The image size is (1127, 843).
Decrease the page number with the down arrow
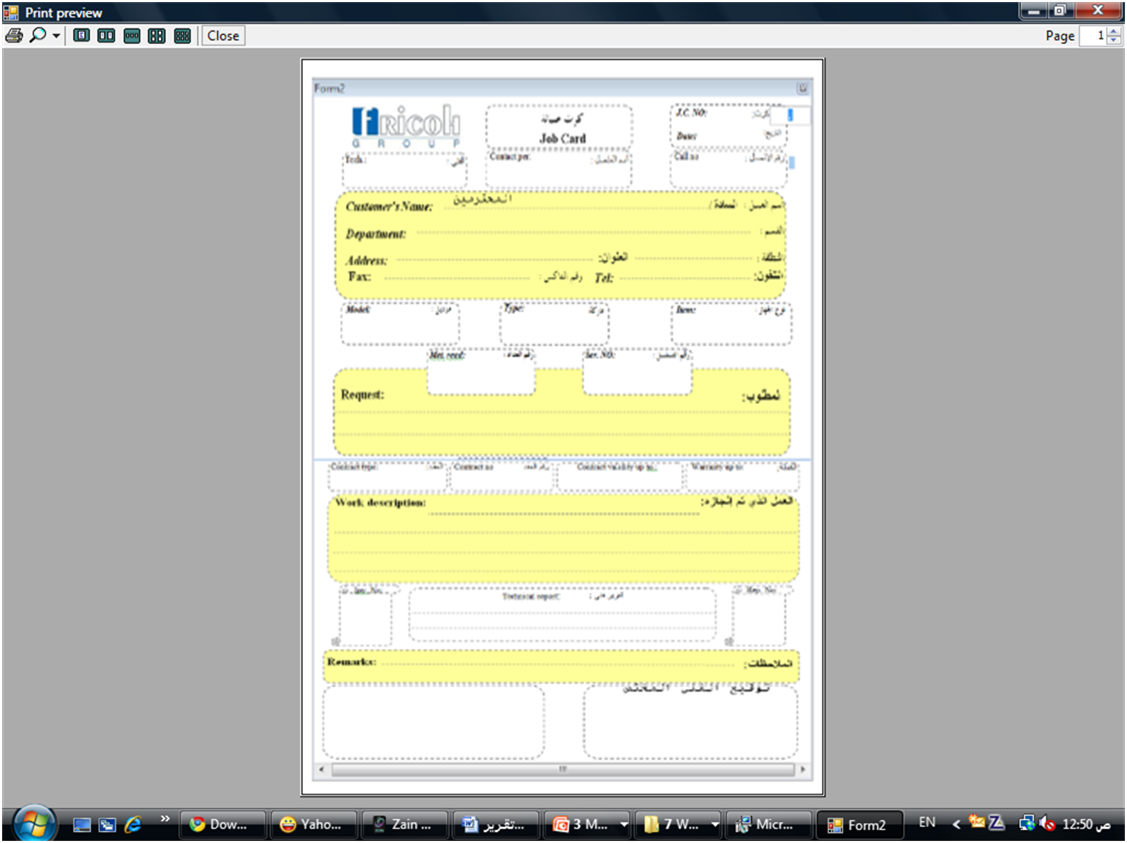pyautogui.click(x=1114, y=41)
